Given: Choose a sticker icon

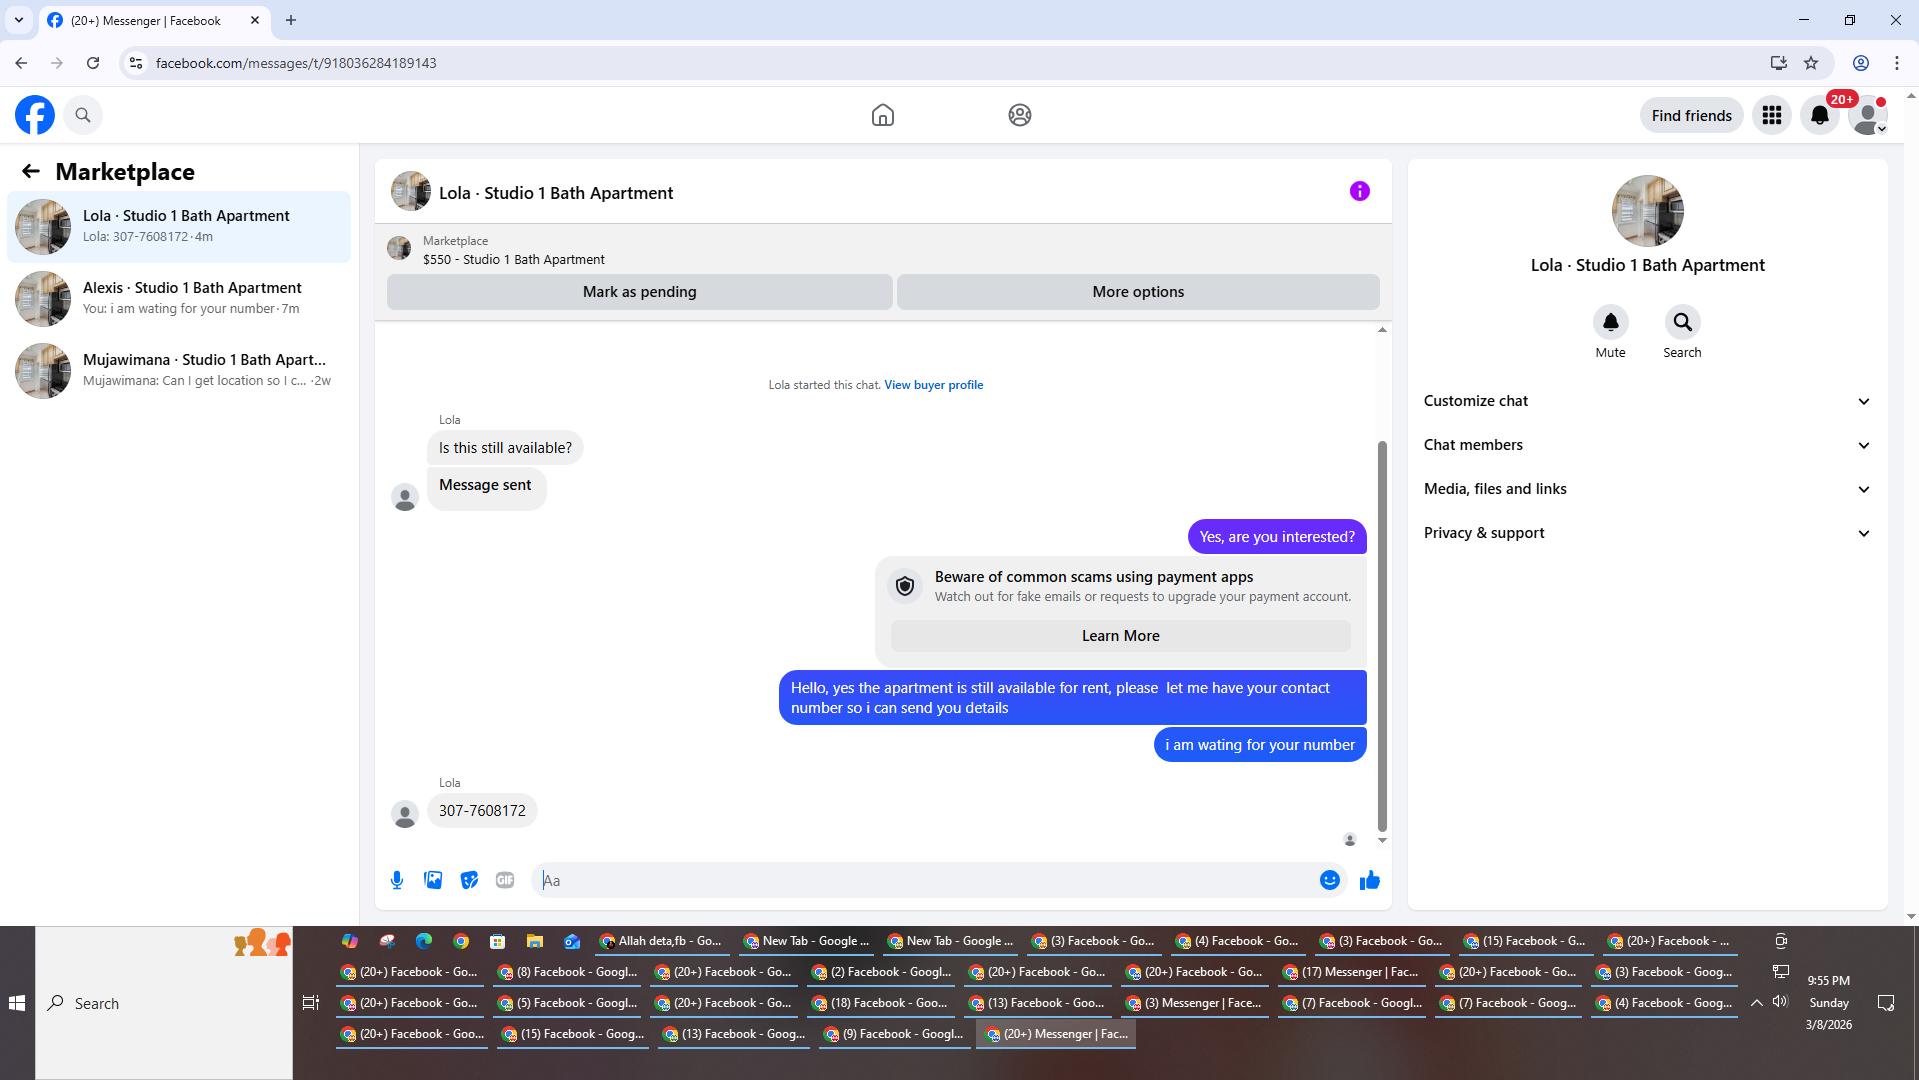Looking at the screenshot, I should pos(469,880).
